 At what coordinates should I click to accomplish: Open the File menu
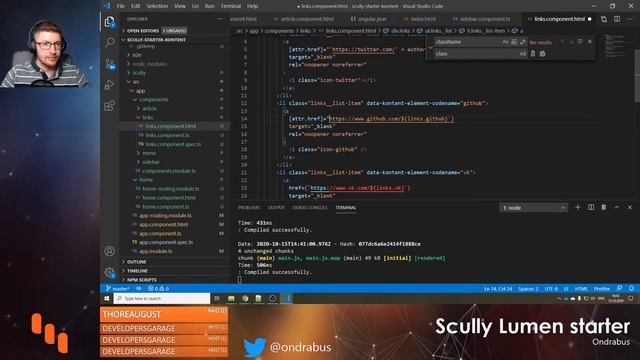121,6
